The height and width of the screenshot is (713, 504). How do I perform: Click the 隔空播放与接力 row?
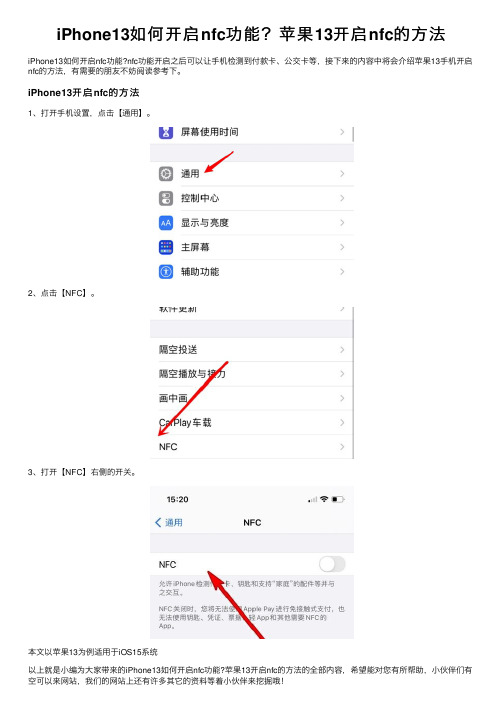(252, 374)
